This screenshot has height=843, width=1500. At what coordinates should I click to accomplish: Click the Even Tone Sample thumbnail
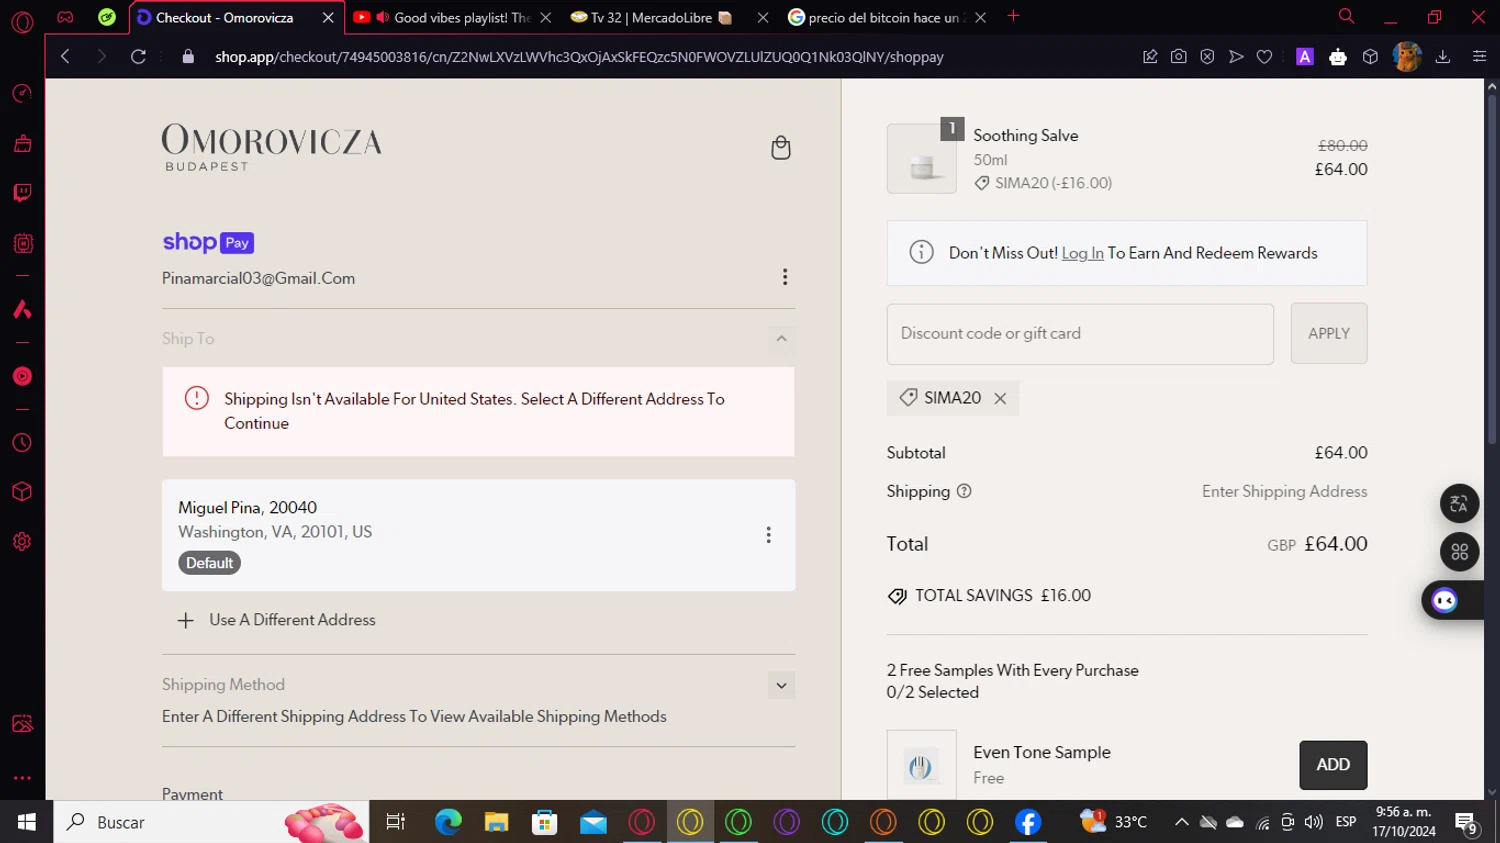point(921,766)
